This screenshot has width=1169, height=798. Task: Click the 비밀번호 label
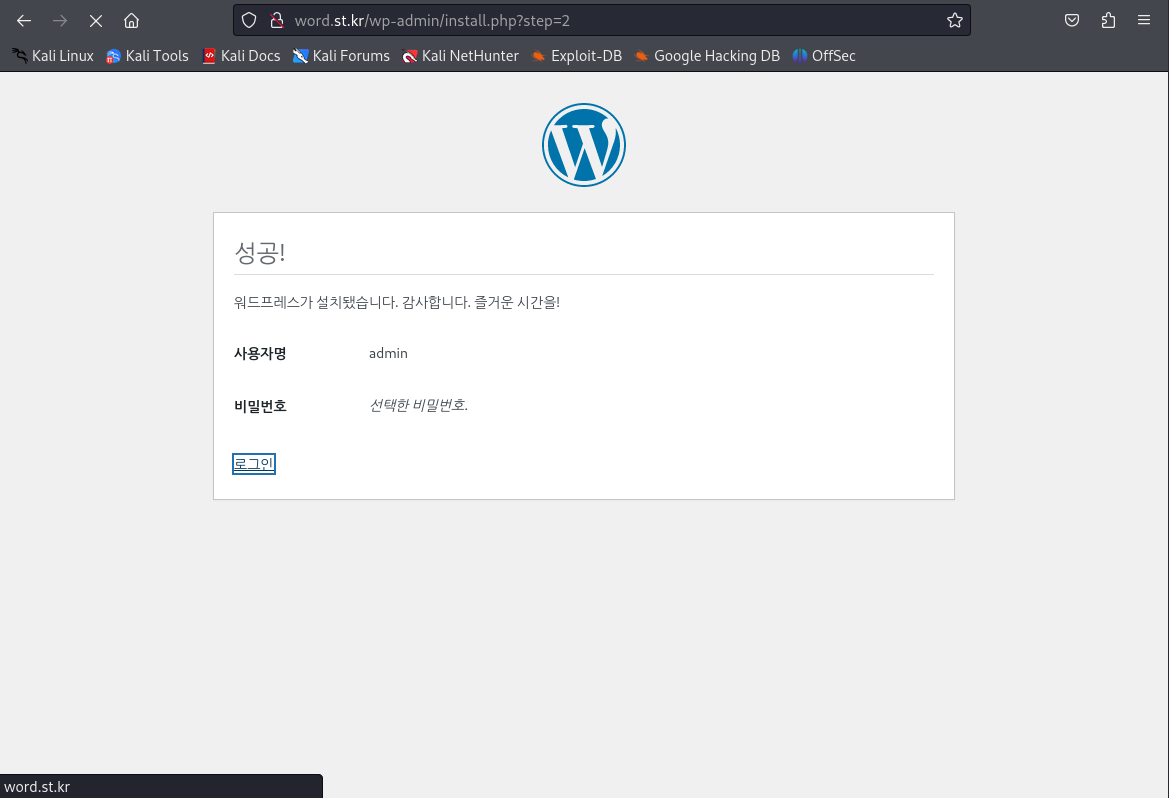[260, 406]
